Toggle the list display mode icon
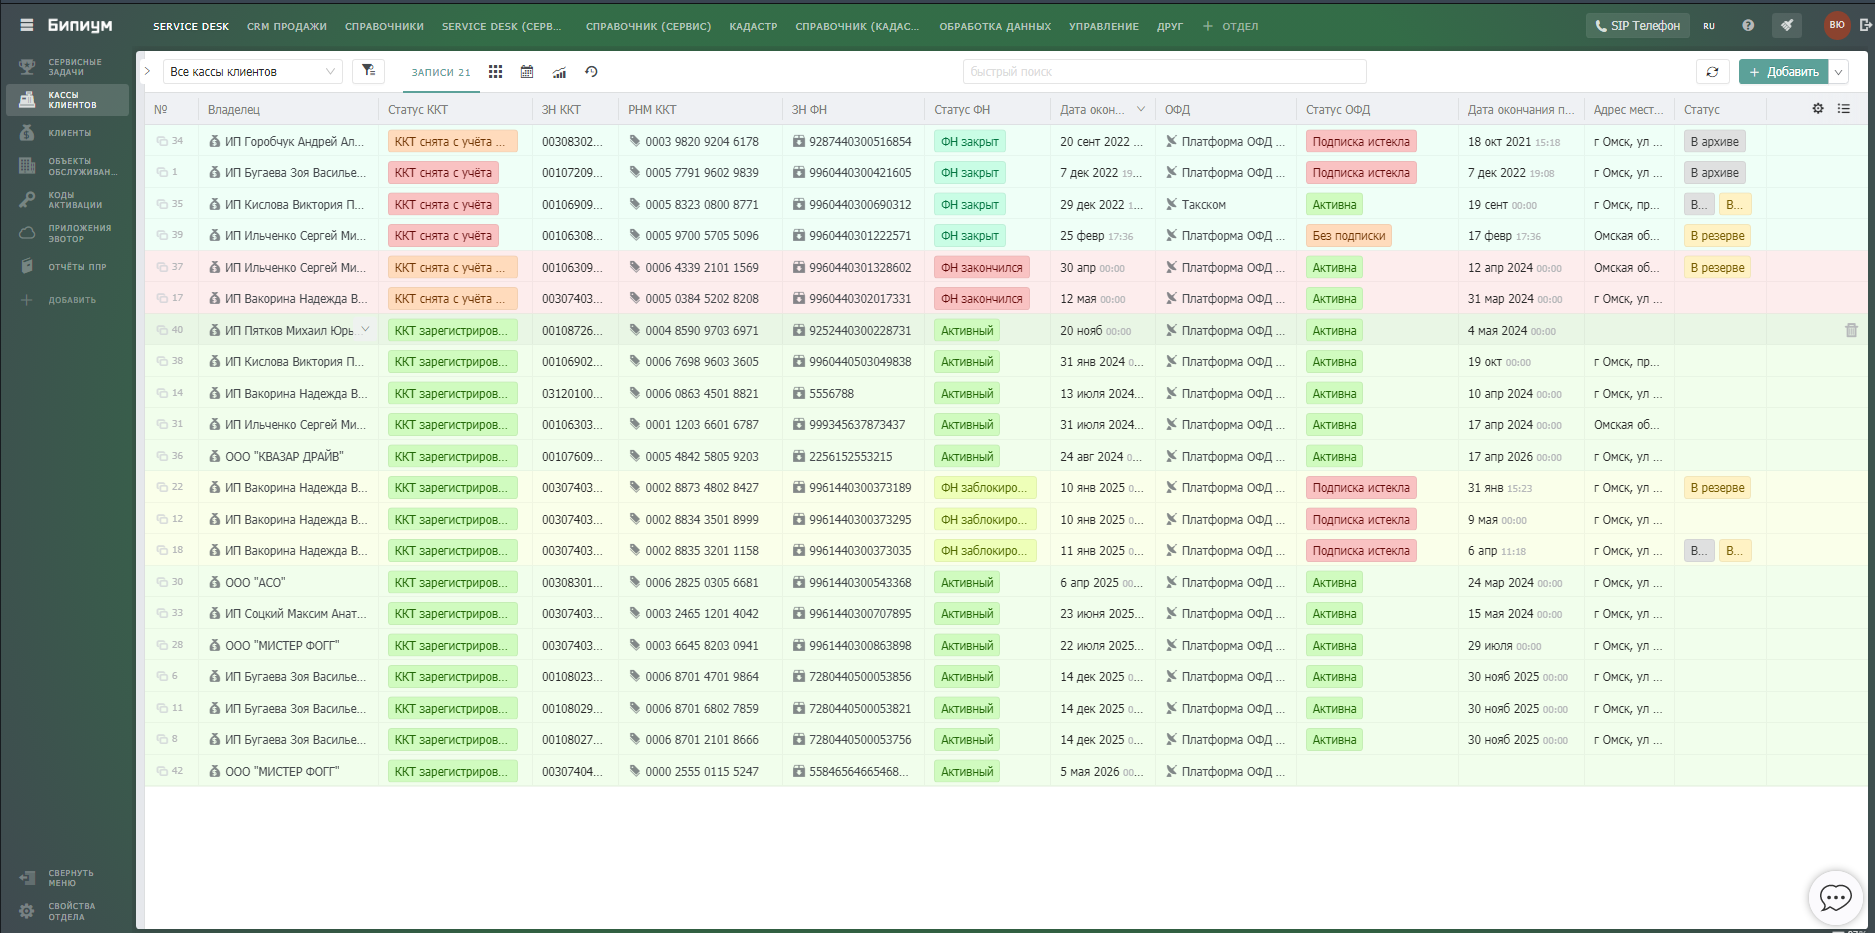The image size is (1875, 933). coord(1844,108)
